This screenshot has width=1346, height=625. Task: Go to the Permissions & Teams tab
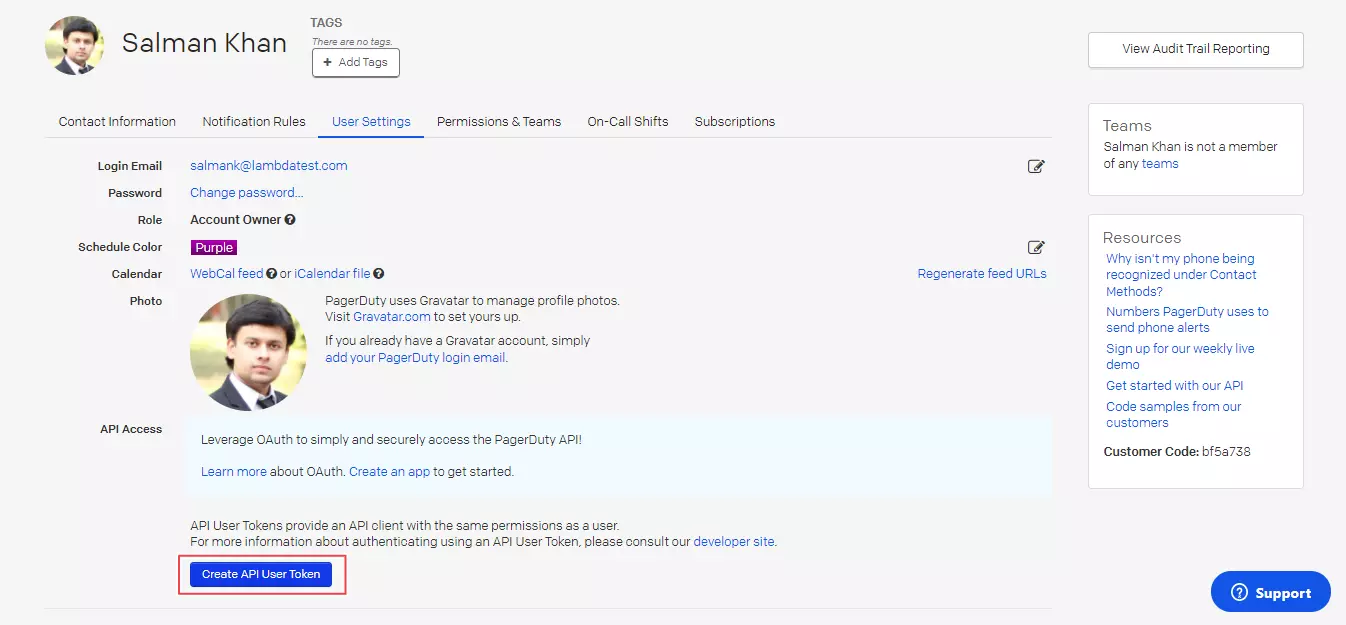pos(499,122)
